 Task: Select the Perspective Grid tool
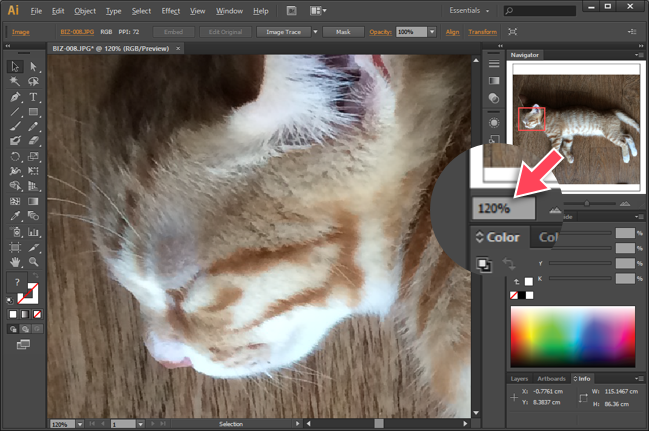[x=34, y=186]
